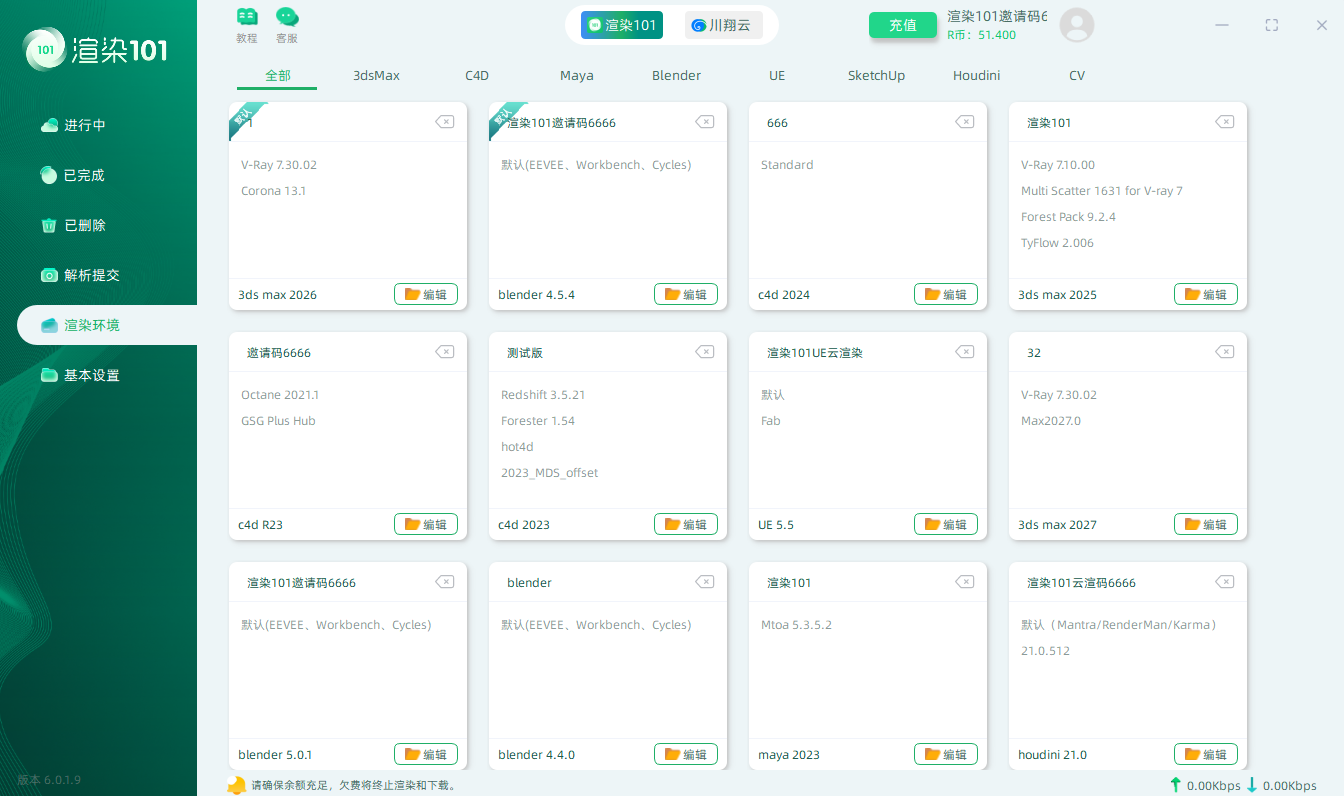Click the Octane 2021.1 entry
This screenshot has height=796, width=1344.
click(280, 395)
